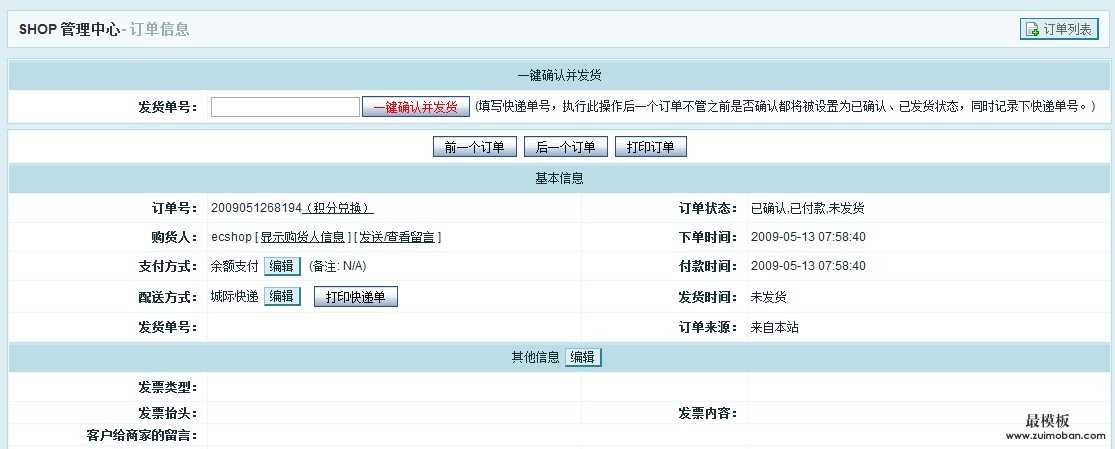Click the 打印快递单 button

[356, 297]
